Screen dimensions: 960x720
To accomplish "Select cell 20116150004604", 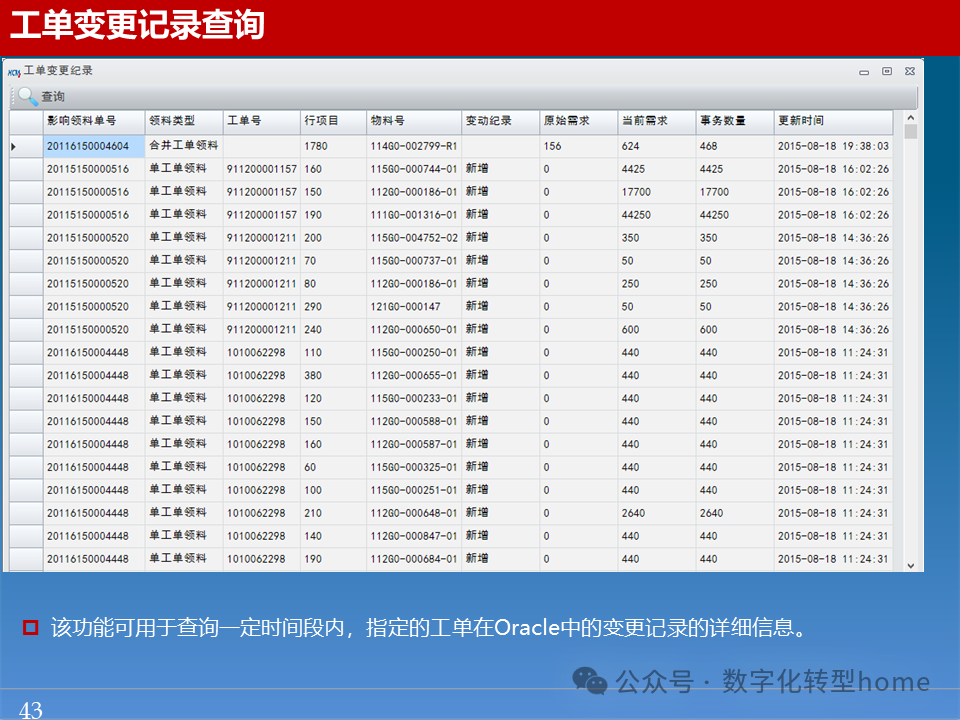I will [94, 146].
